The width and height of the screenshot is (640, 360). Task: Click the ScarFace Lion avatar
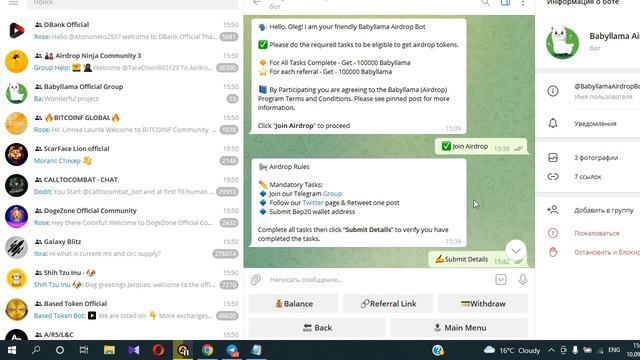coord(16,155)
